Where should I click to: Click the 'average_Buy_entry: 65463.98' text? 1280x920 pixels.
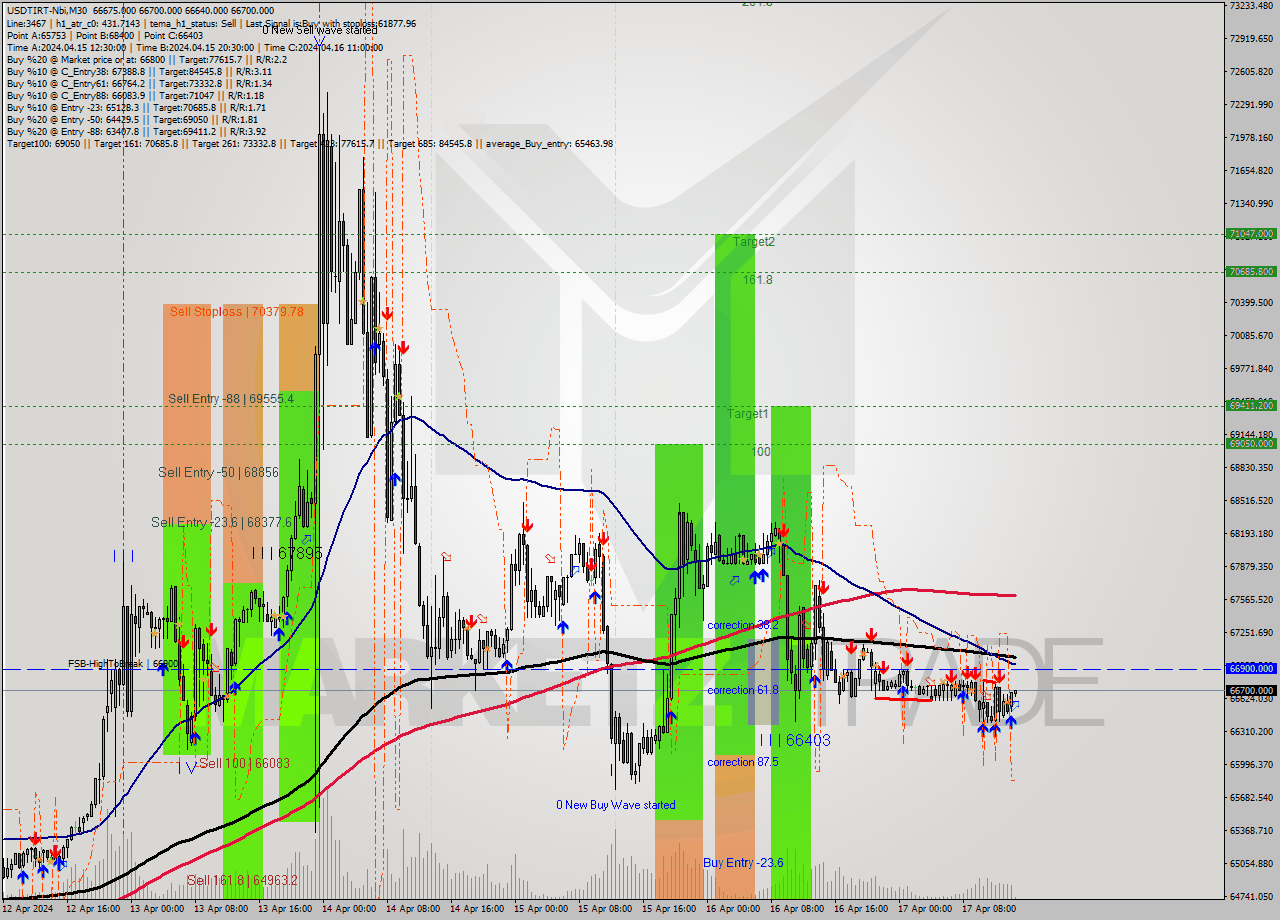click(549, 143)
